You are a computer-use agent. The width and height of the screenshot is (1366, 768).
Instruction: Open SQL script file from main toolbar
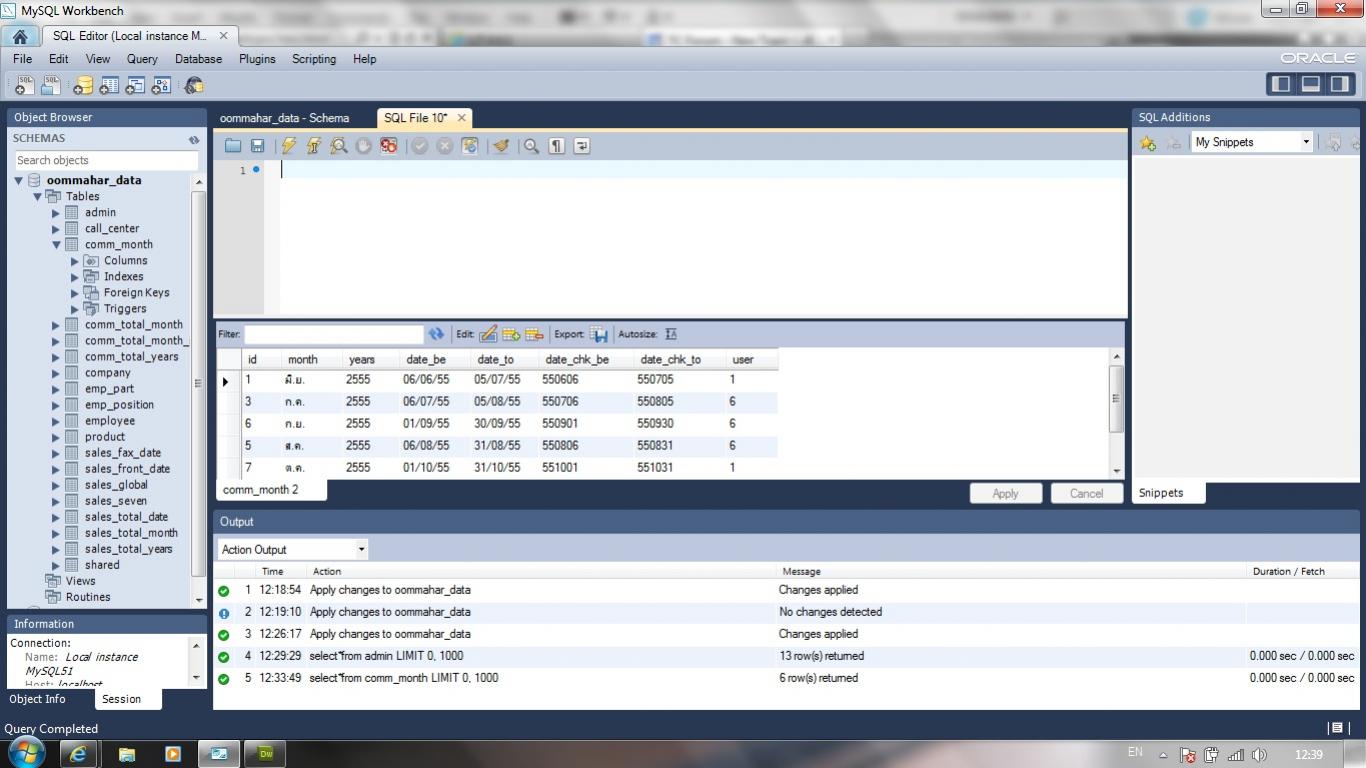coord(50,86)
